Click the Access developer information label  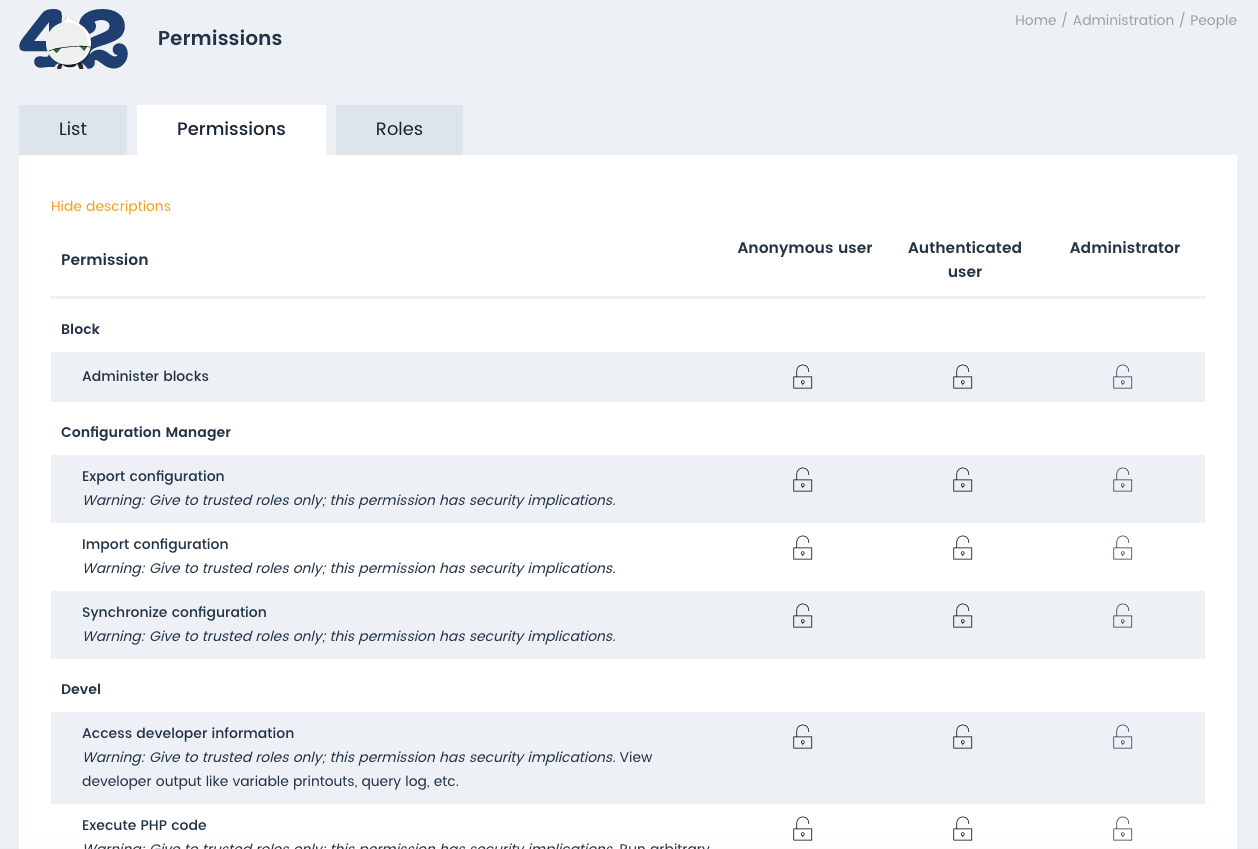tap(188, 733)
